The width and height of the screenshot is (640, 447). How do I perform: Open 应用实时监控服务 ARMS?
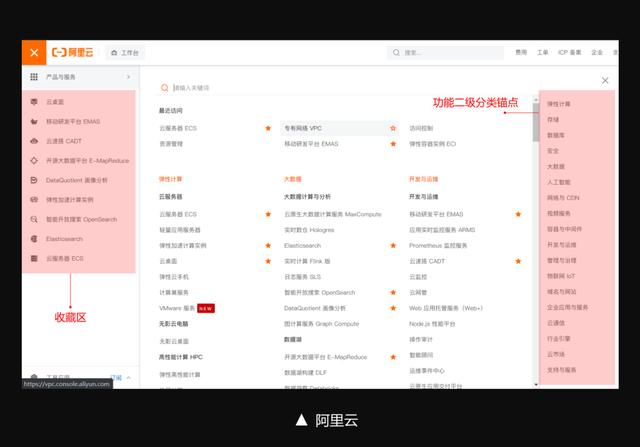coord(442,230)
